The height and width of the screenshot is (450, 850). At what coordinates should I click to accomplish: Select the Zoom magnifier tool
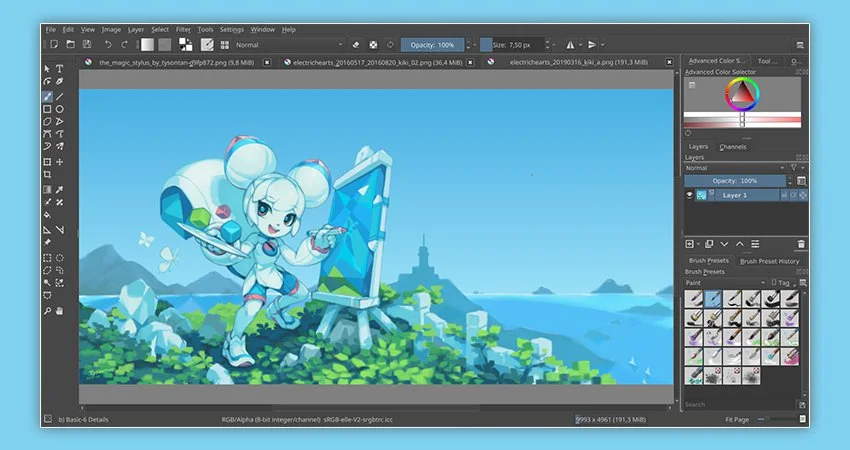pyautogui.click(x=47, y=311)
